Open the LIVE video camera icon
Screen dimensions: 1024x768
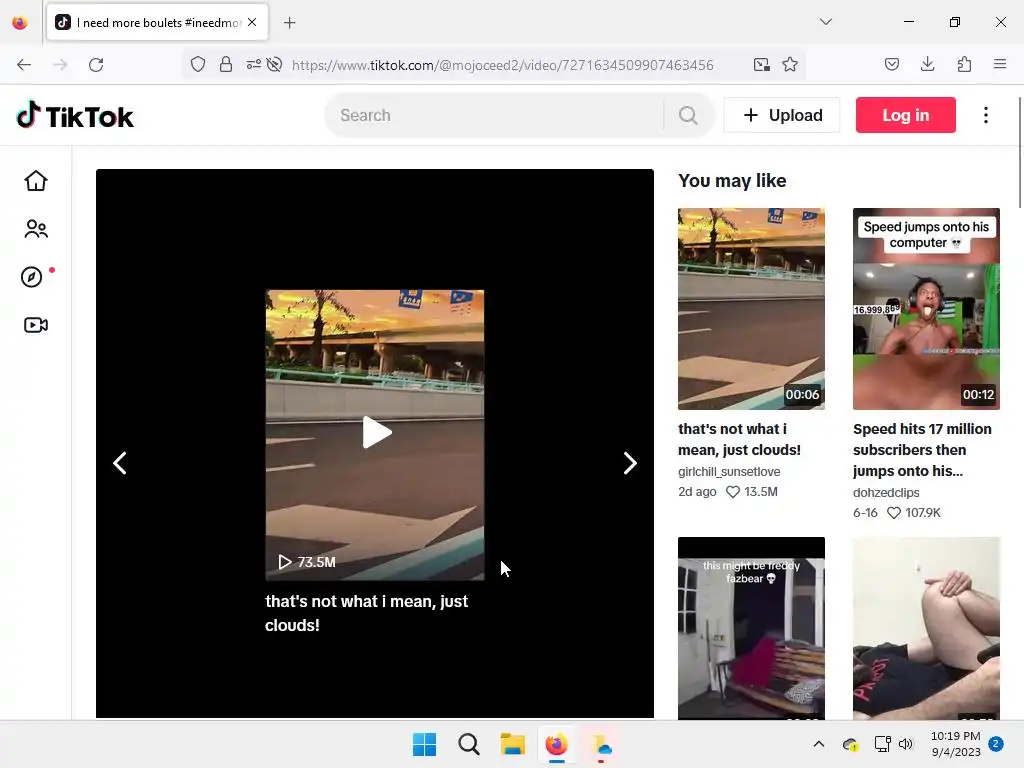[36, 325]
